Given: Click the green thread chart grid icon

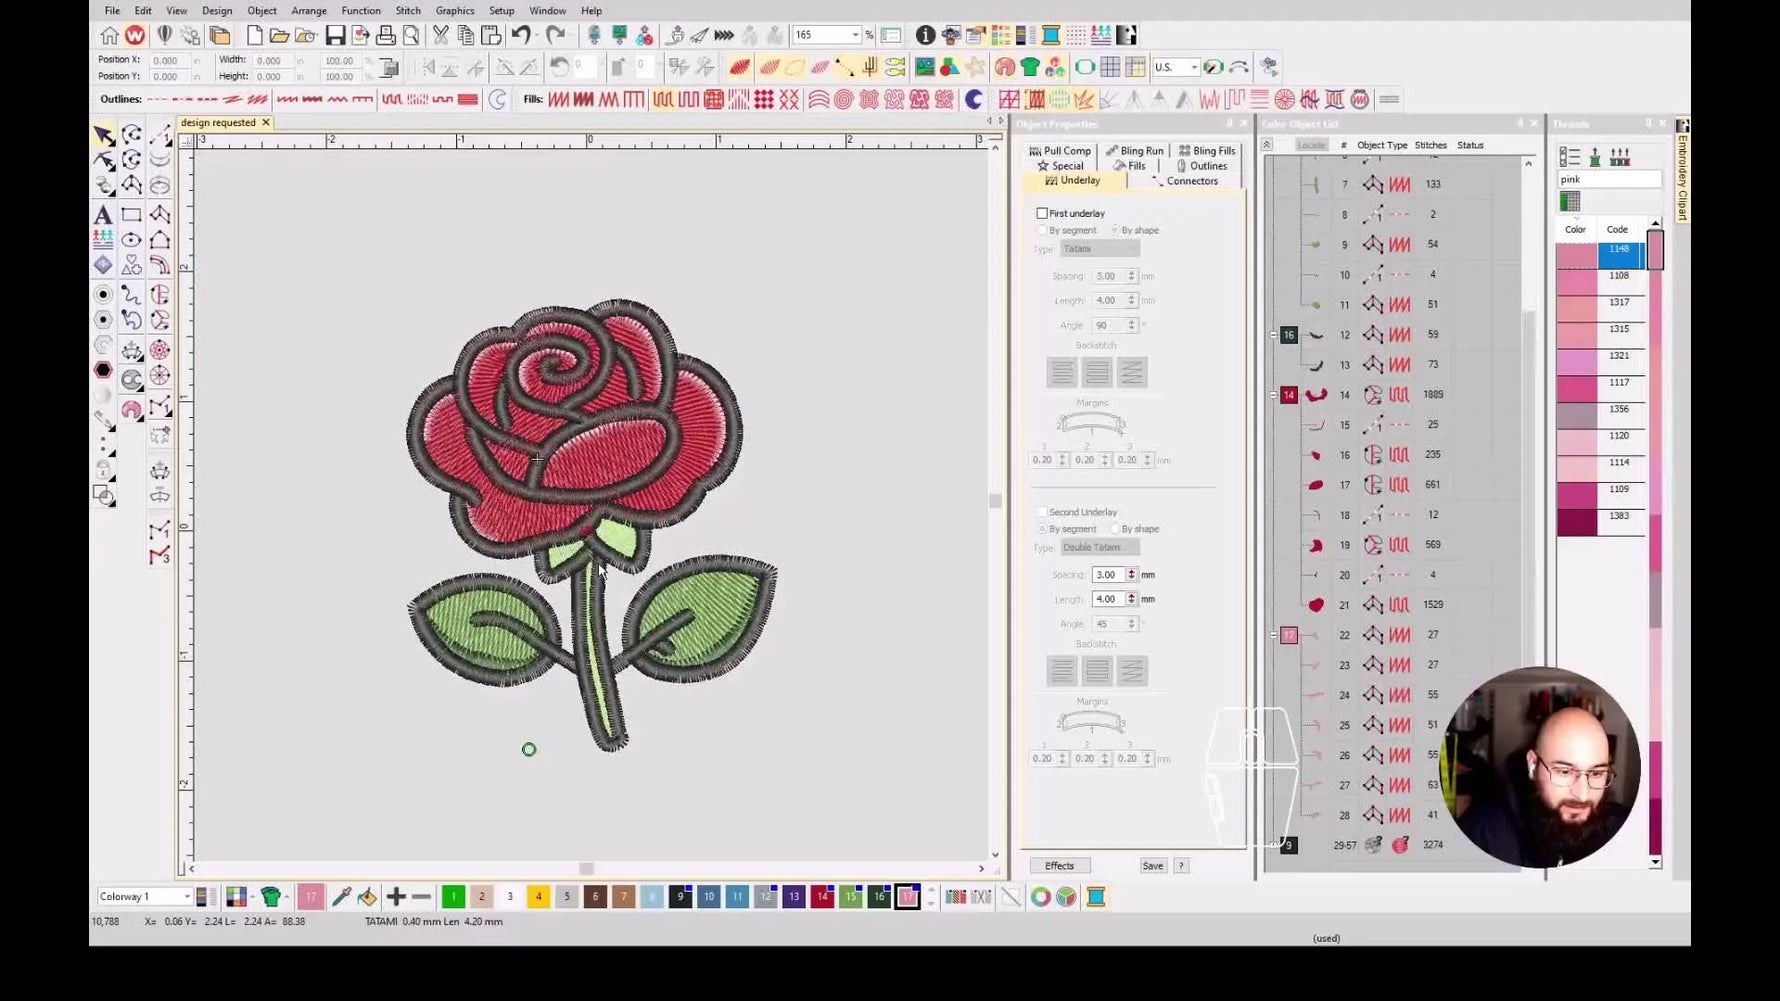Looking at the screenshot, I should coord(1570,201).
